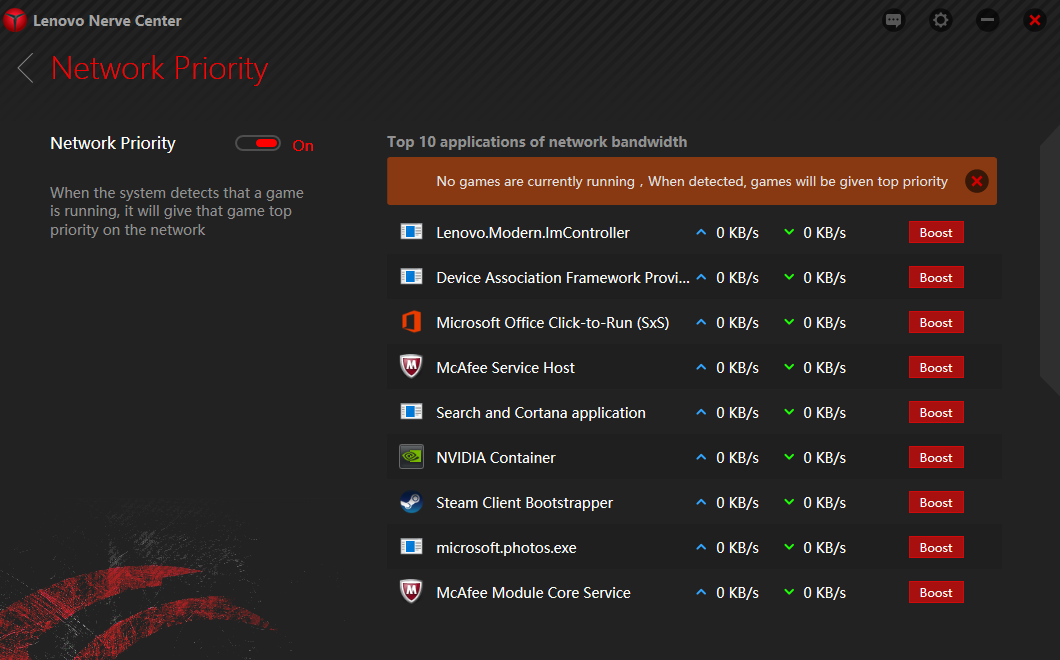The image size is (1060, 660).
Task: Click the McAfee Module Core Service icon
Action: coord(411,592)
